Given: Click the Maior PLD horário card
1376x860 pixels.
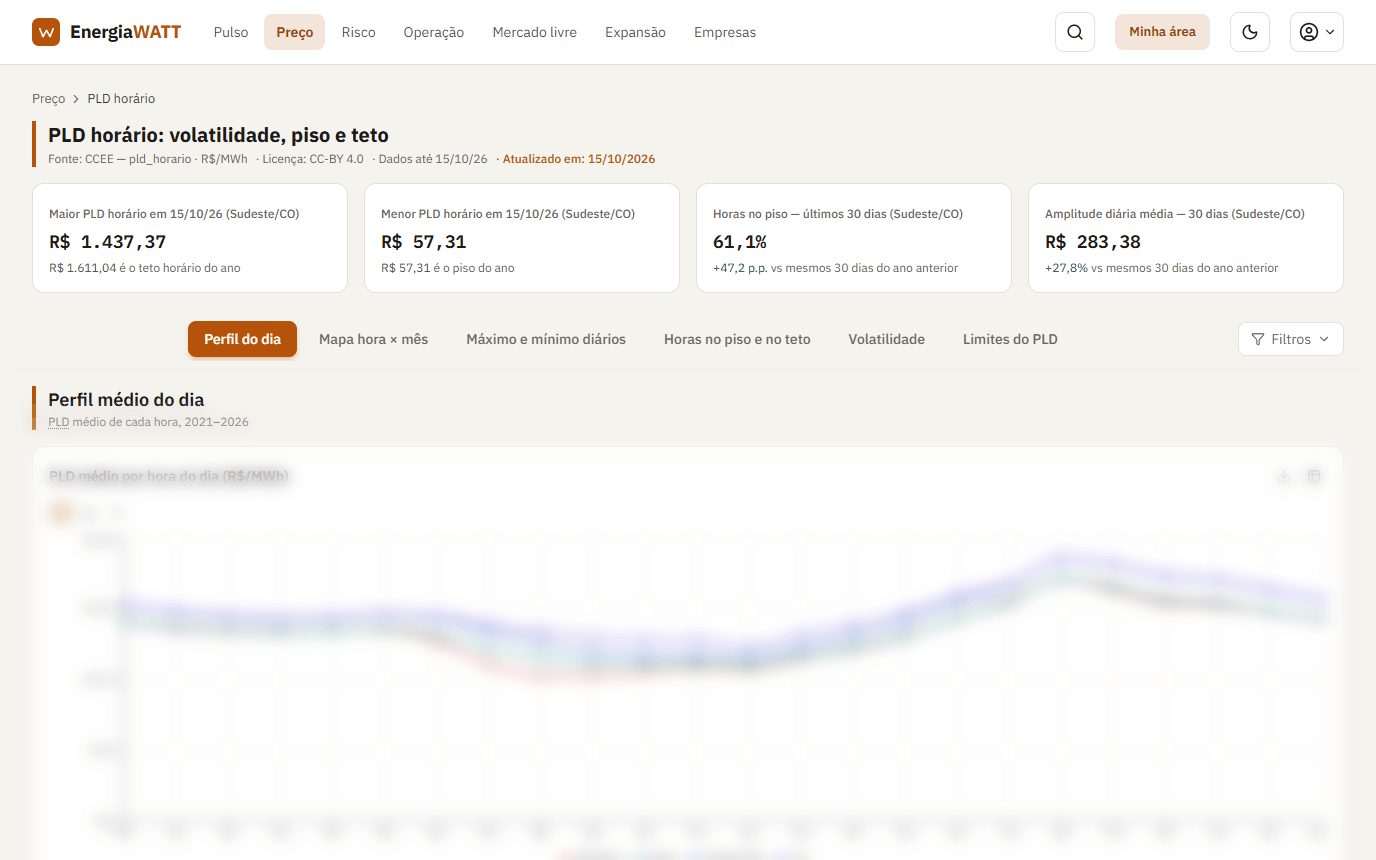Looking at the screenshot, I should pos(190,238).
